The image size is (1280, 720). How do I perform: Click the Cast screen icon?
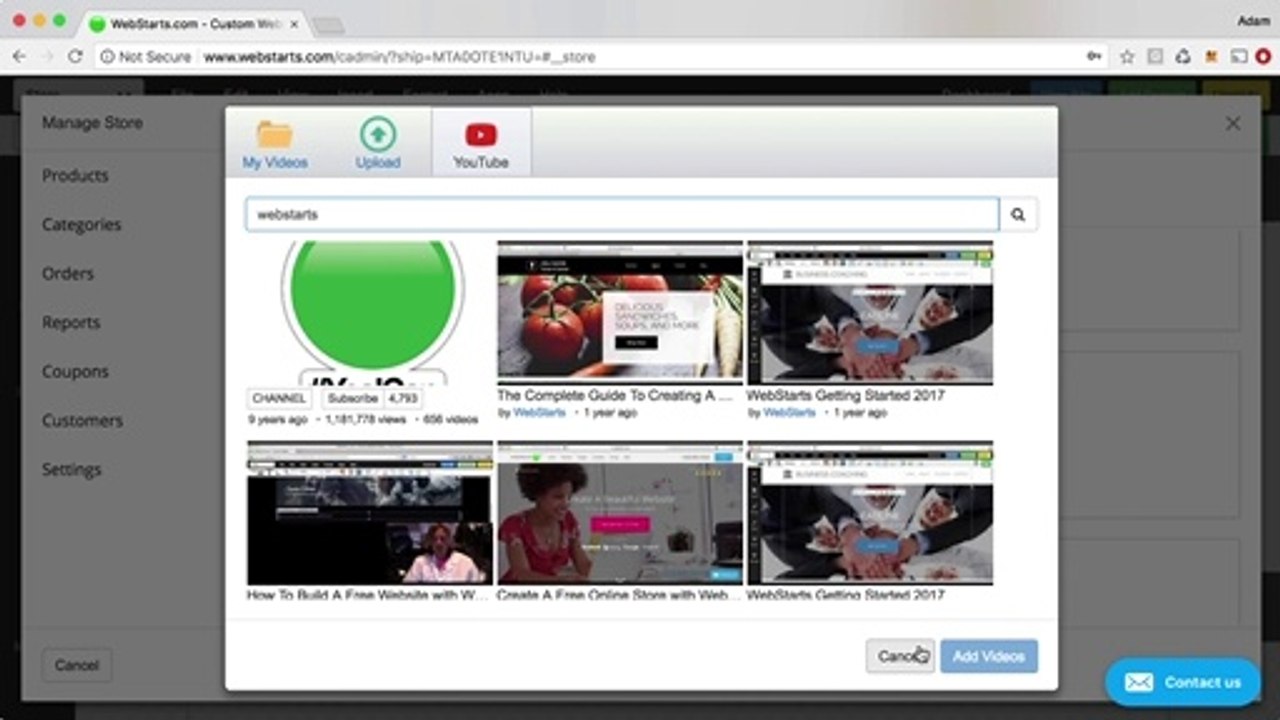point(1239,57)
